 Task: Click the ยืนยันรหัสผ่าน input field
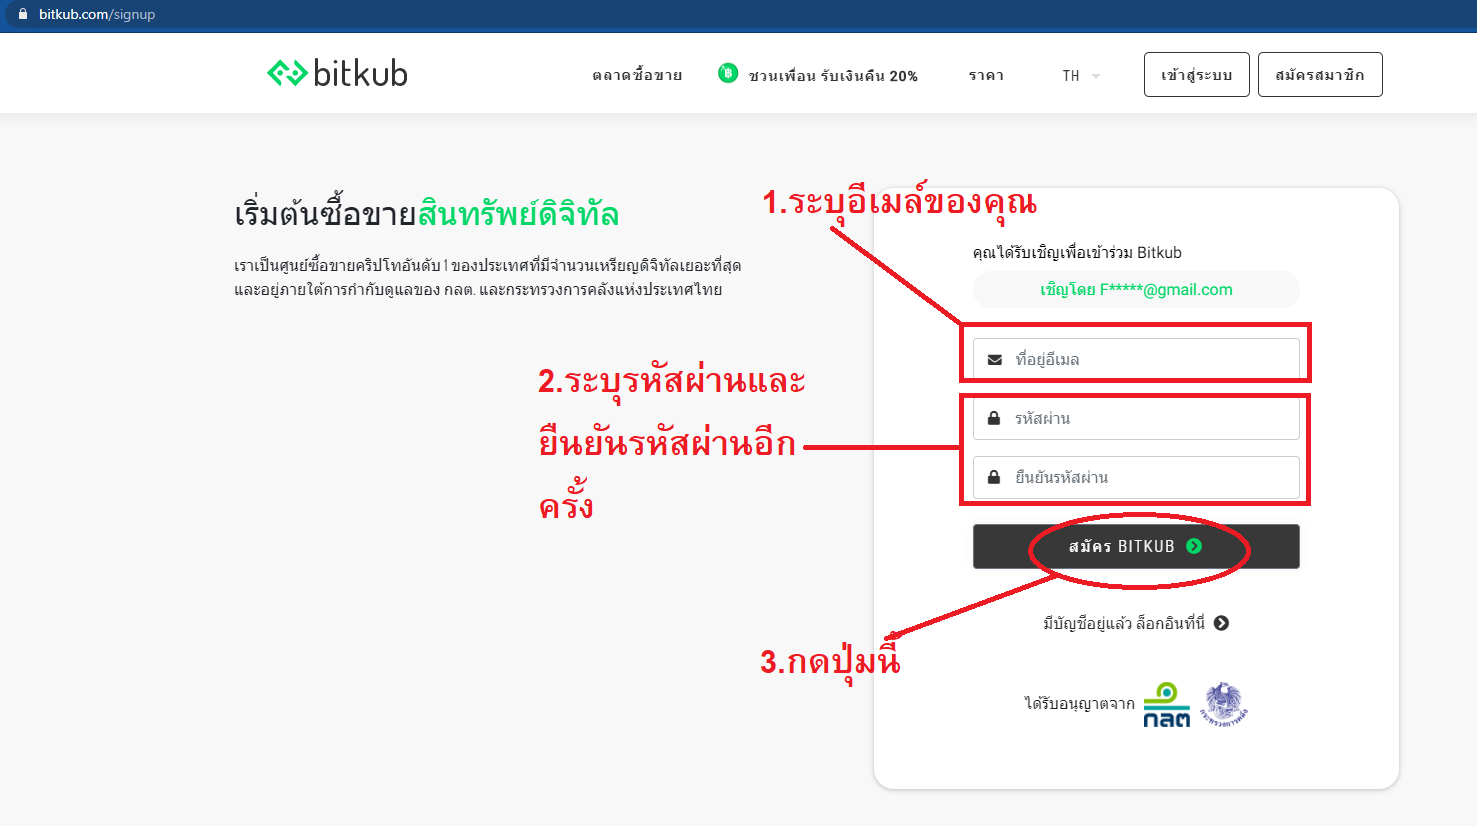click(1136, 477)
